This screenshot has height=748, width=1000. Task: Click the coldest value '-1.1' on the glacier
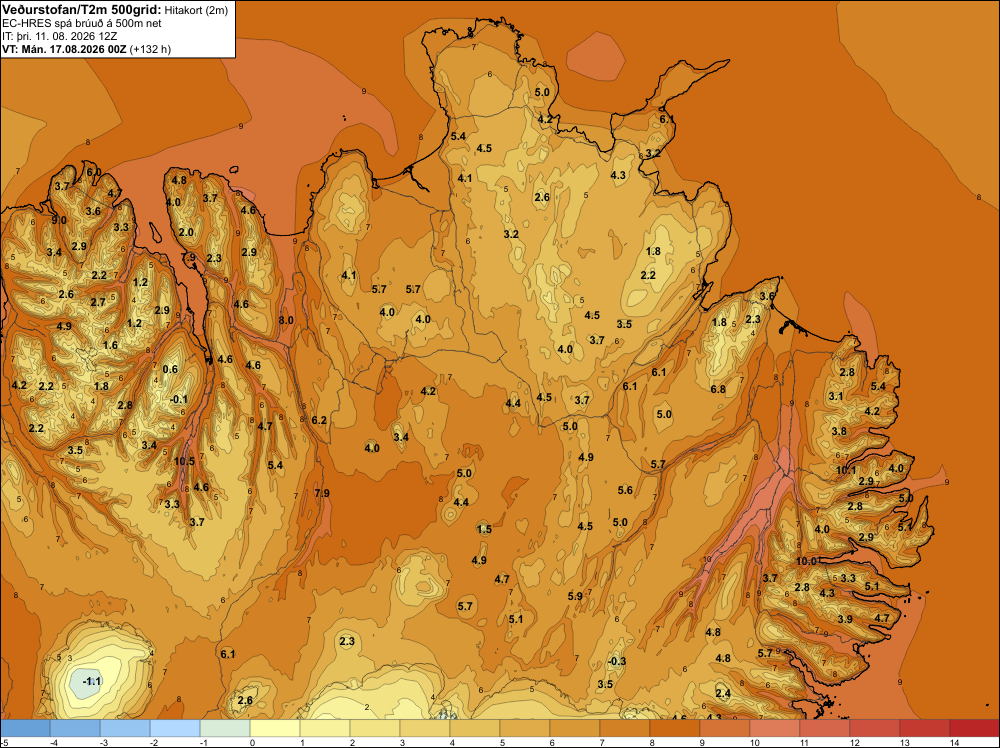(x=92, y=681)
